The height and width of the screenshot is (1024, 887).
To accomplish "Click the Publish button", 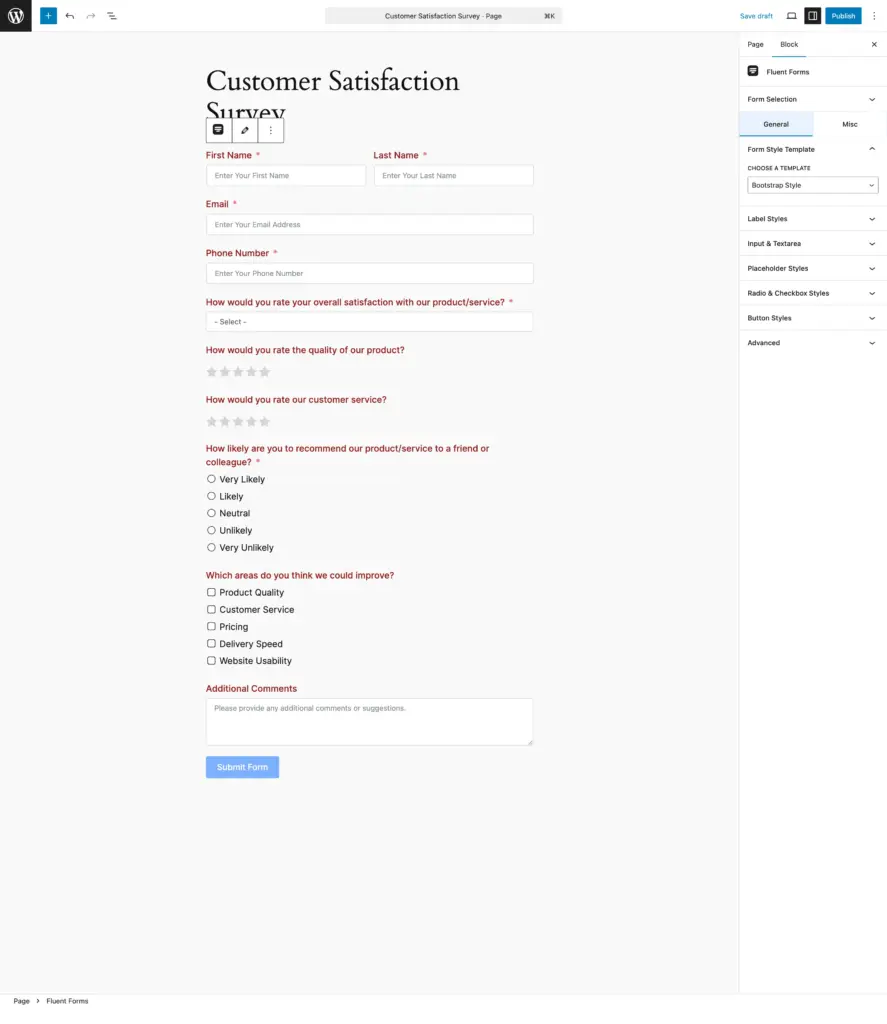I will point(843,16).
